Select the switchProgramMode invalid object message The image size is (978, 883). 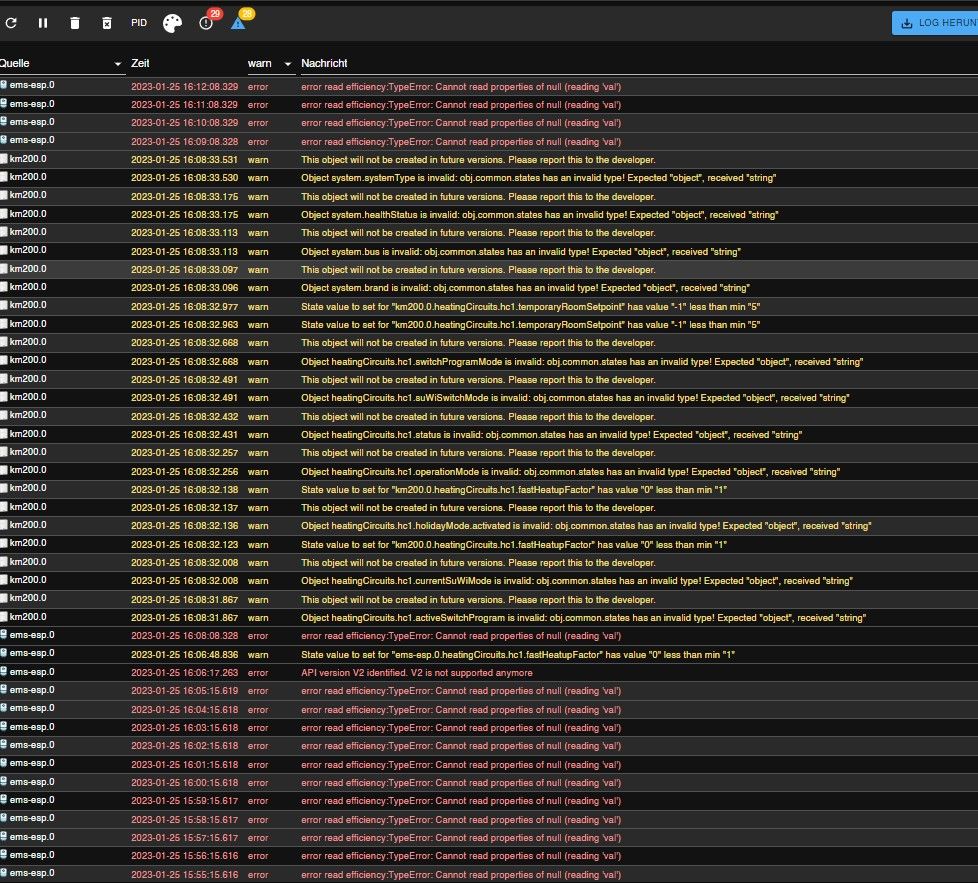582,362
